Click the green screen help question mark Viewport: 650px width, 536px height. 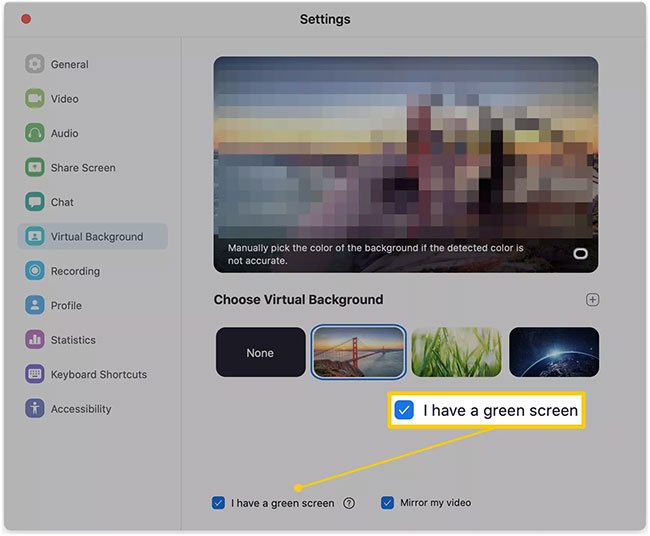(x=349, y=503)
